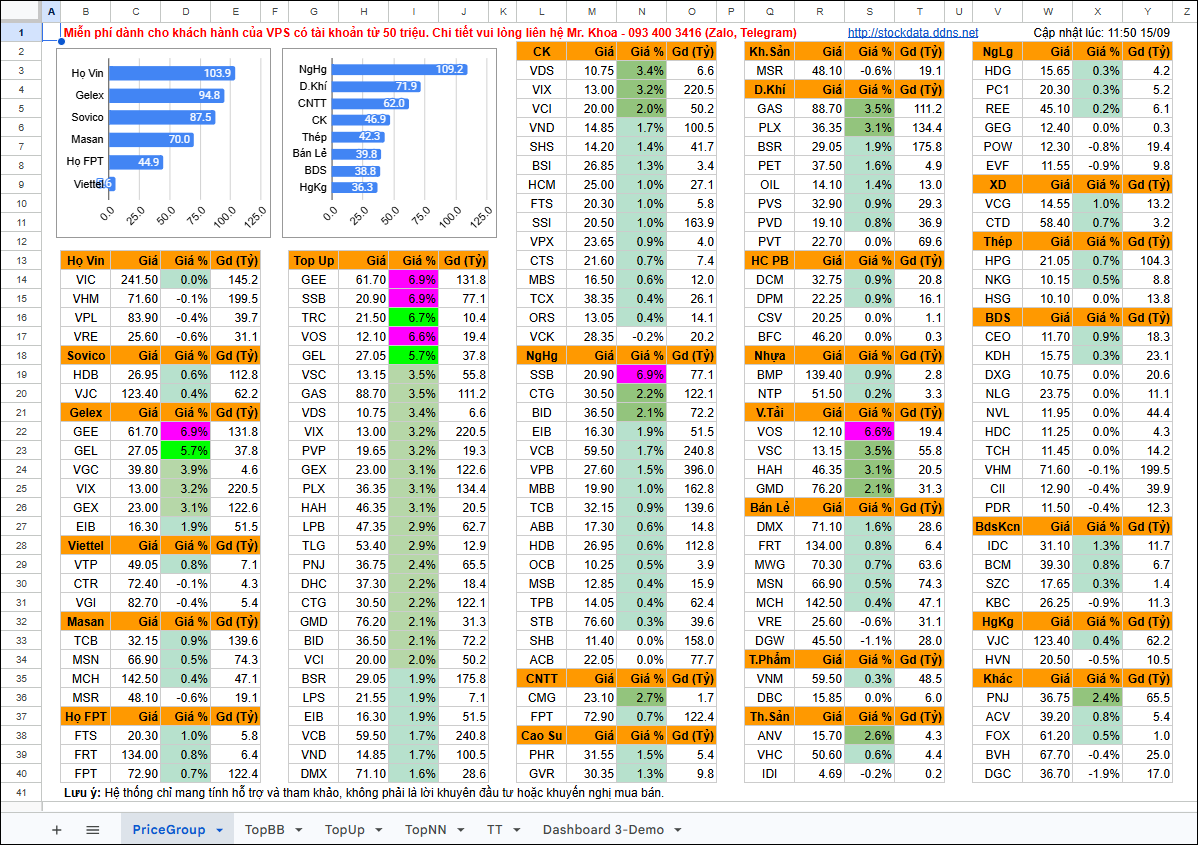Open the all sheets list icon
1198x845 pixels.
pos(92,830)
